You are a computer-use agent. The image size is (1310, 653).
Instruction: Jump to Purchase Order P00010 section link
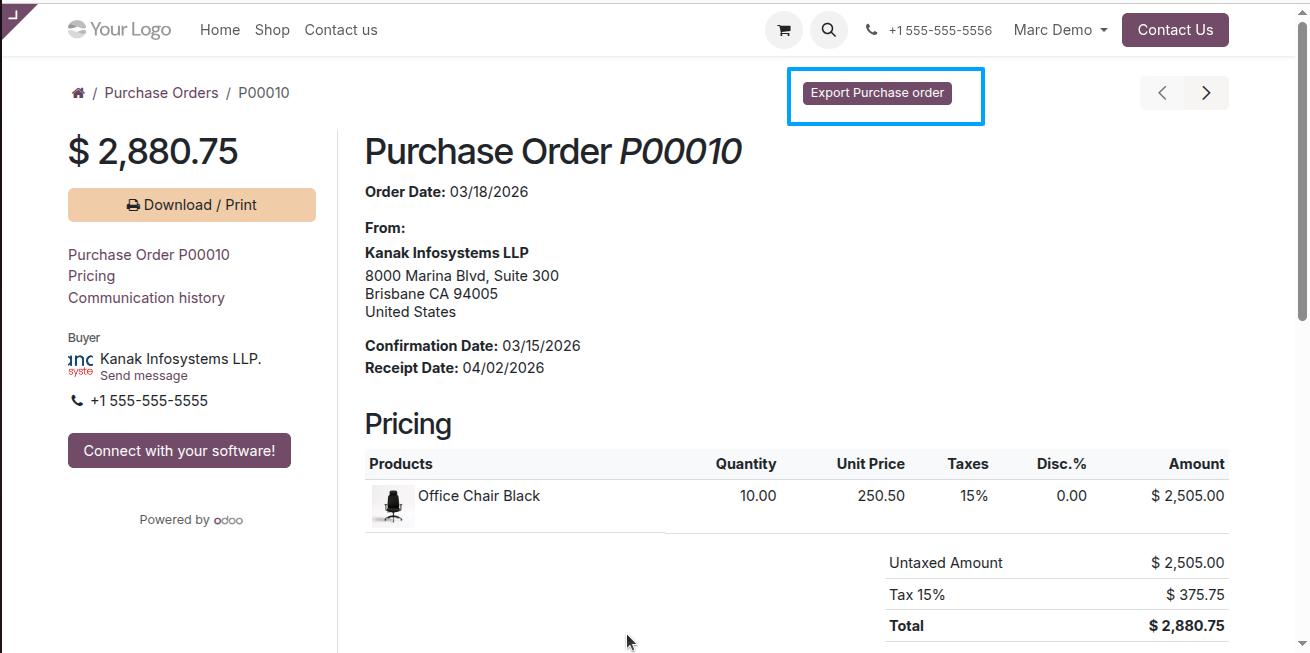tap(149, 255)
